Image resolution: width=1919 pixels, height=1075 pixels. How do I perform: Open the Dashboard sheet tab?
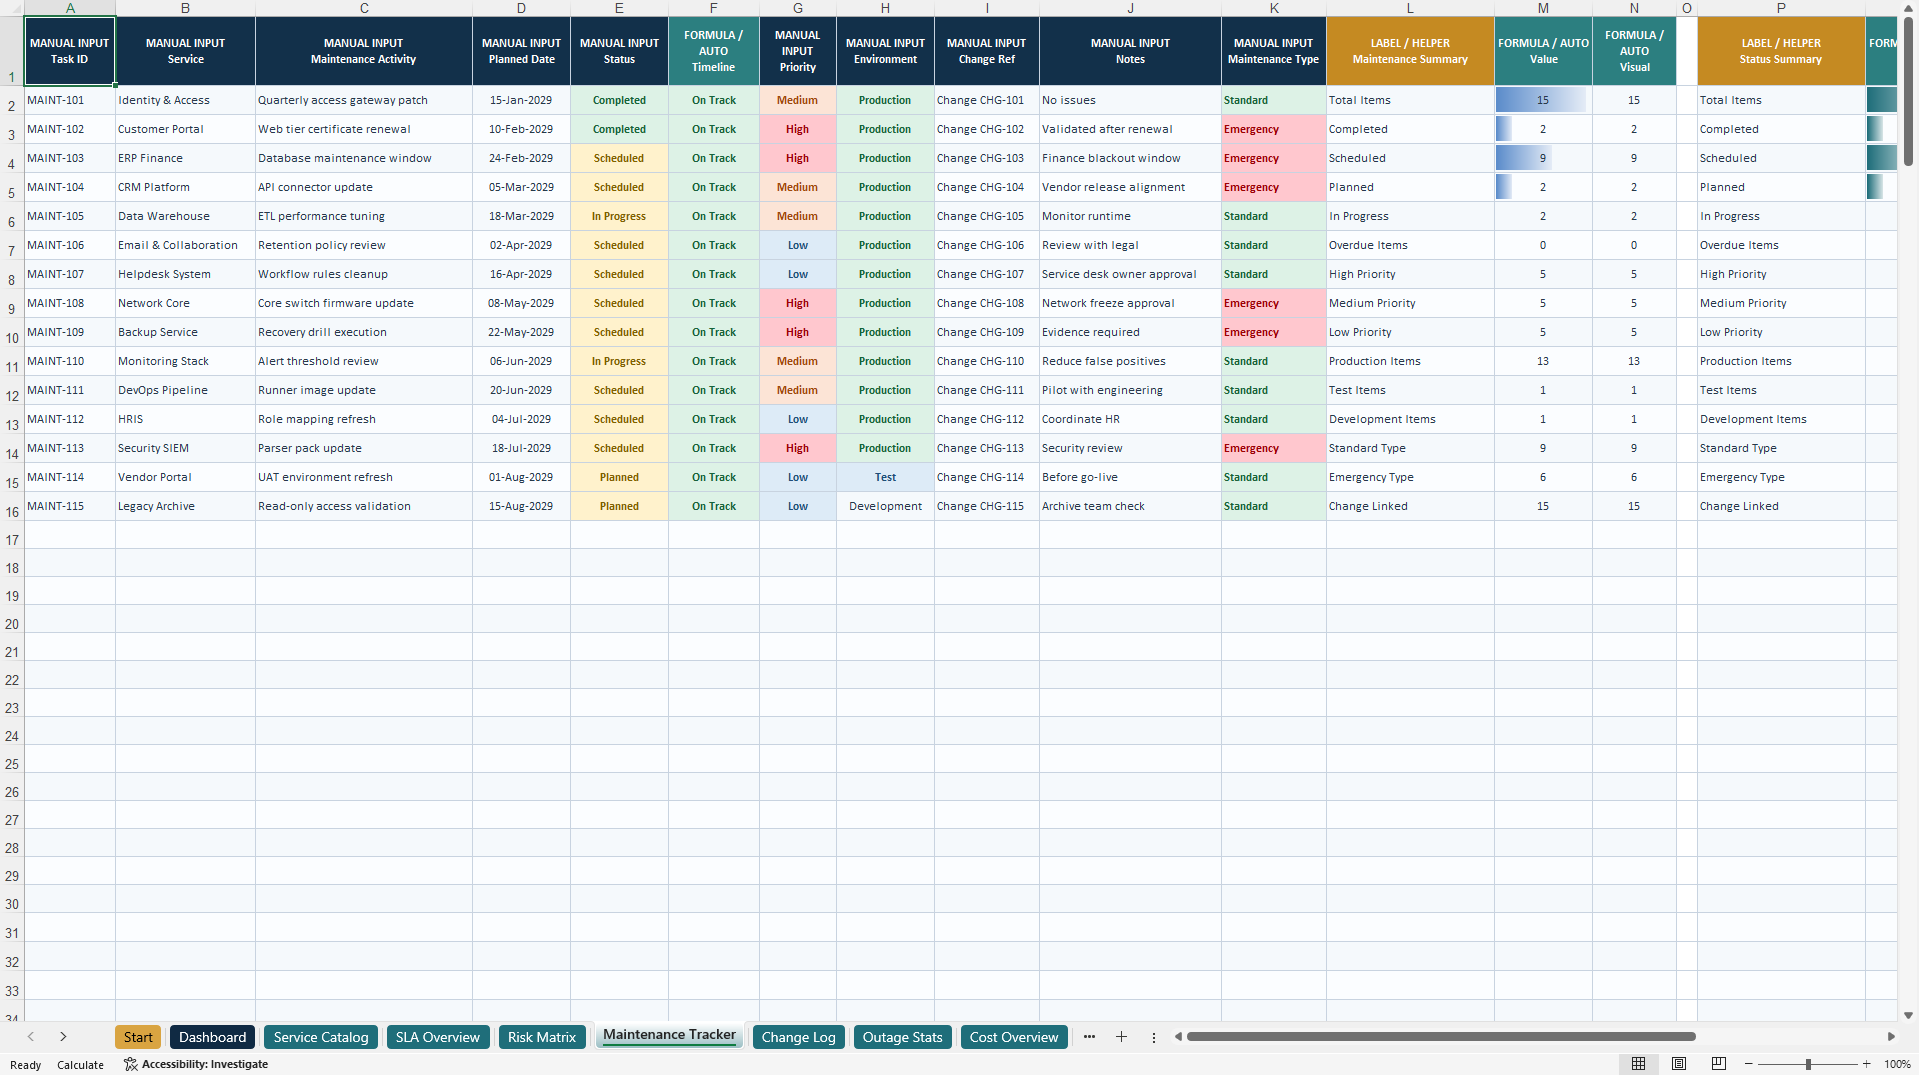[212, 1037]
